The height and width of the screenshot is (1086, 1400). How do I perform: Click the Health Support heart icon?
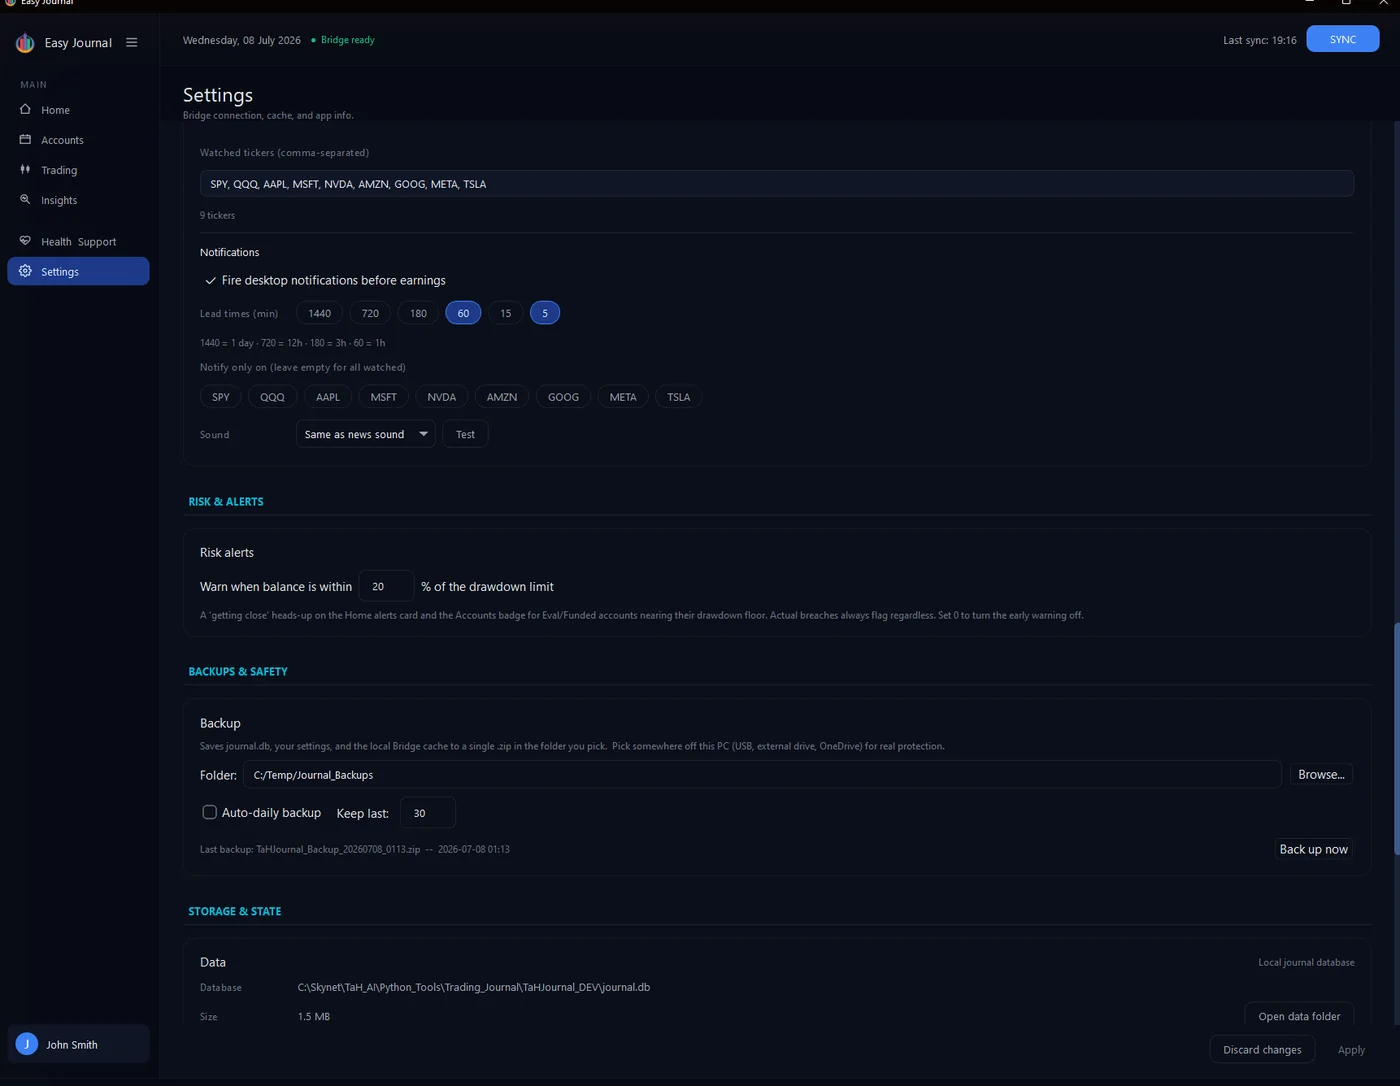click(x=25, y=240)
